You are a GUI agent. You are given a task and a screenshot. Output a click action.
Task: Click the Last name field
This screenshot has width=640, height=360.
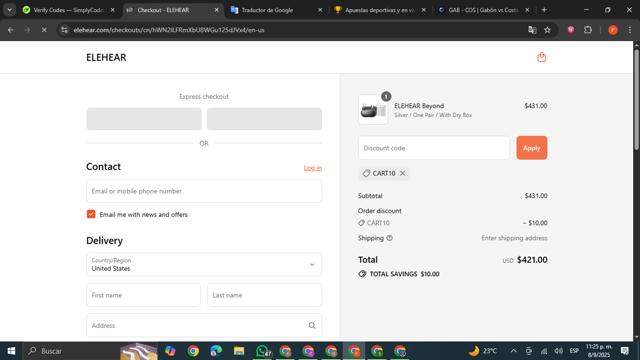[264, 295]
